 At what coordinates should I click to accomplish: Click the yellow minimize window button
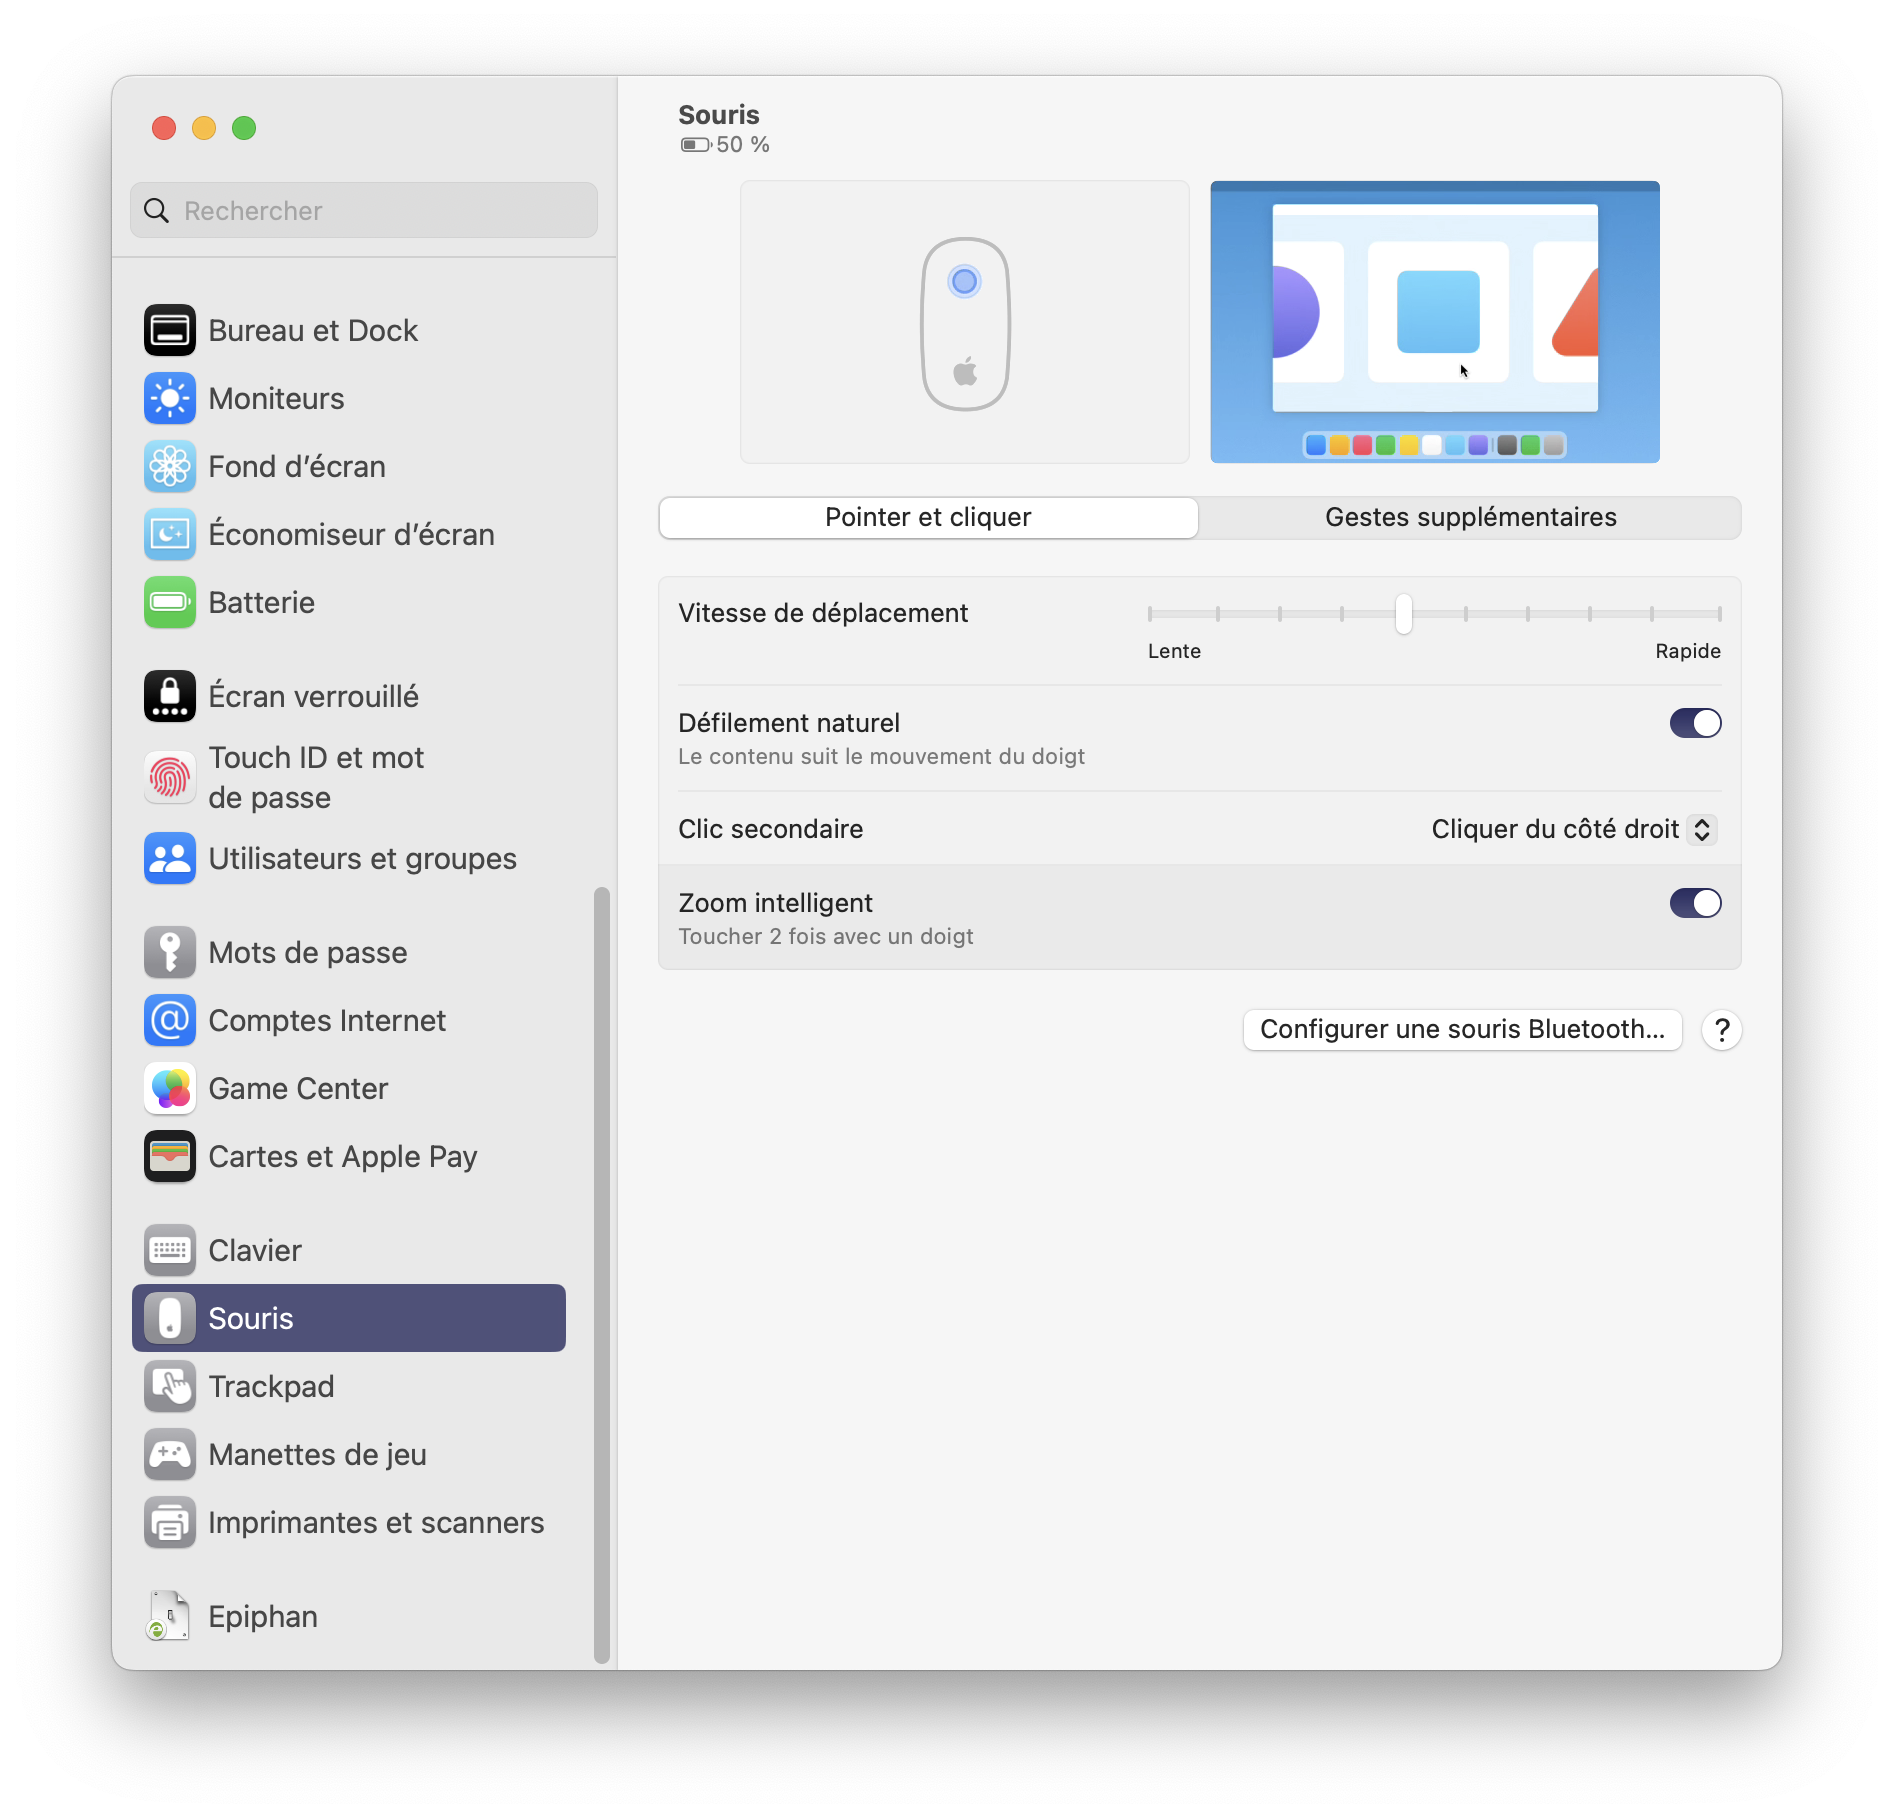pyautogui.click(x=204, y=128)
